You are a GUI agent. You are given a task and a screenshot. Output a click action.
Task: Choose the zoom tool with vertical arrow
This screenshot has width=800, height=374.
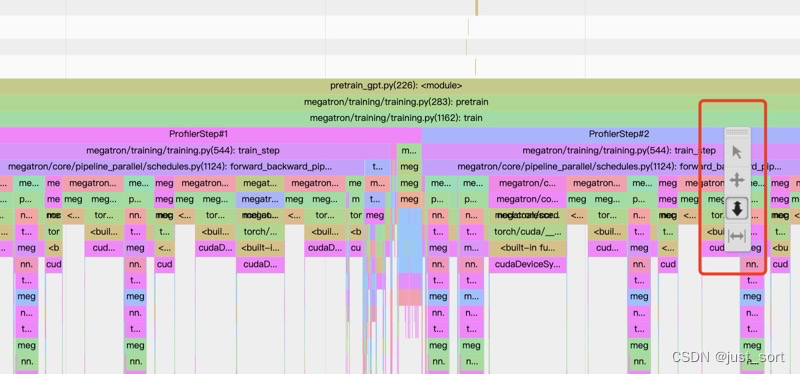pyautogui.click(x=737, y=208)
